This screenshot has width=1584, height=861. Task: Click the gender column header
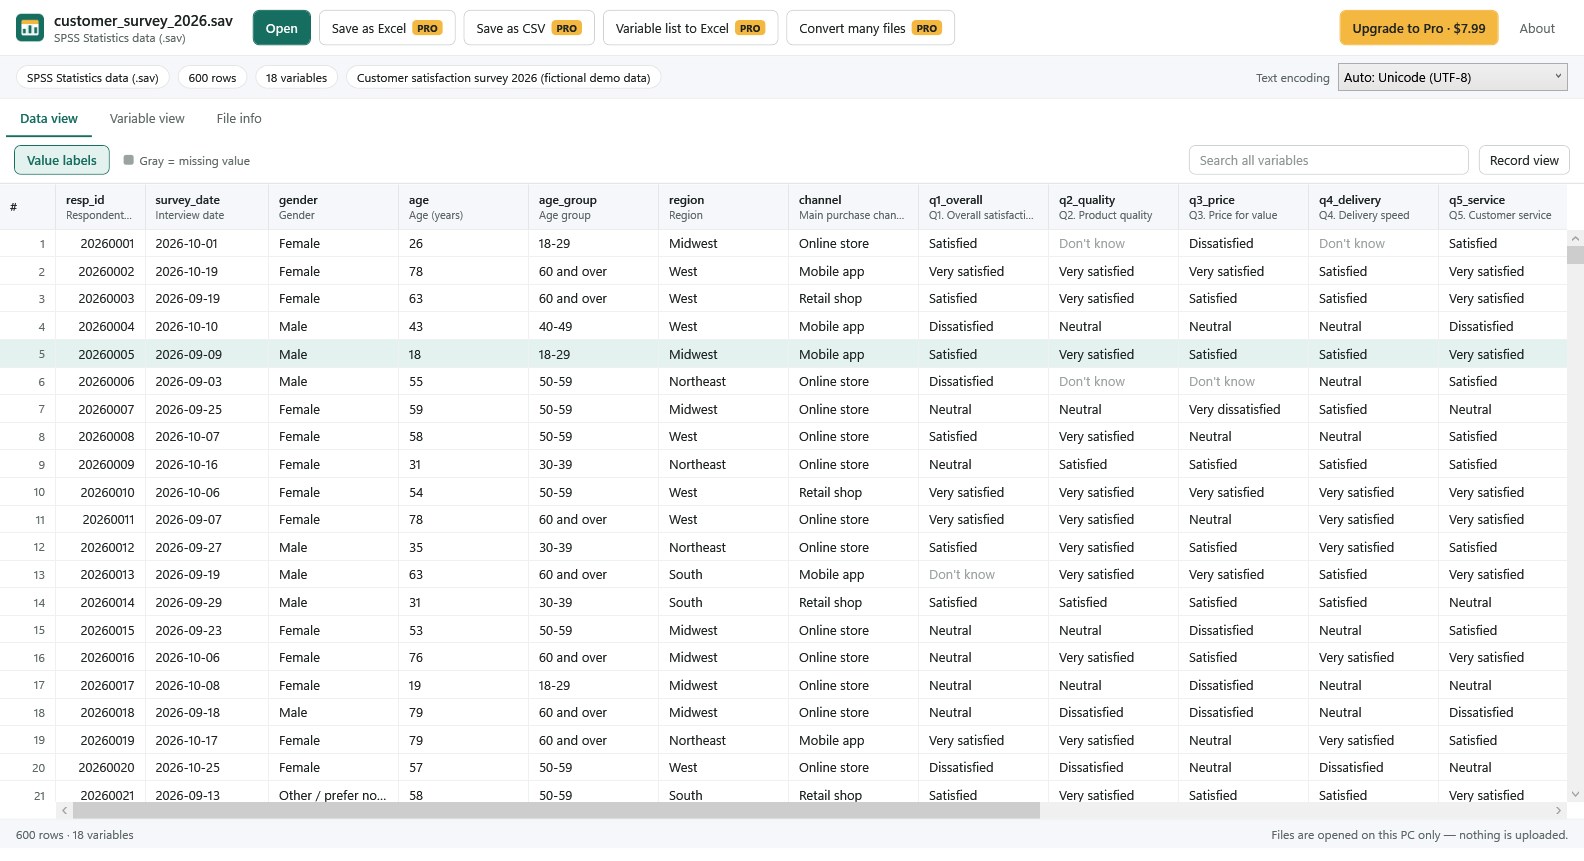(333, 207)
